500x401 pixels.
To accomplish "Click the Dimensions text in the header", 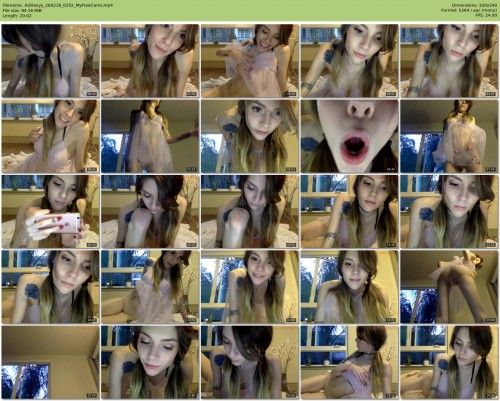I will coord(474,5).
